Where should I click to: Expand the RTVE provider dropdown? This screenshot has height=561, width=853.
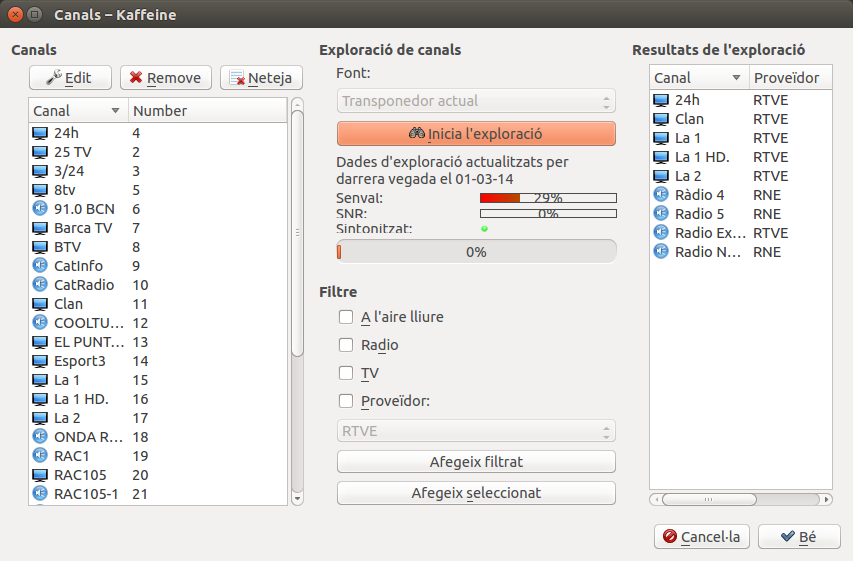click(x=476, y=431)
